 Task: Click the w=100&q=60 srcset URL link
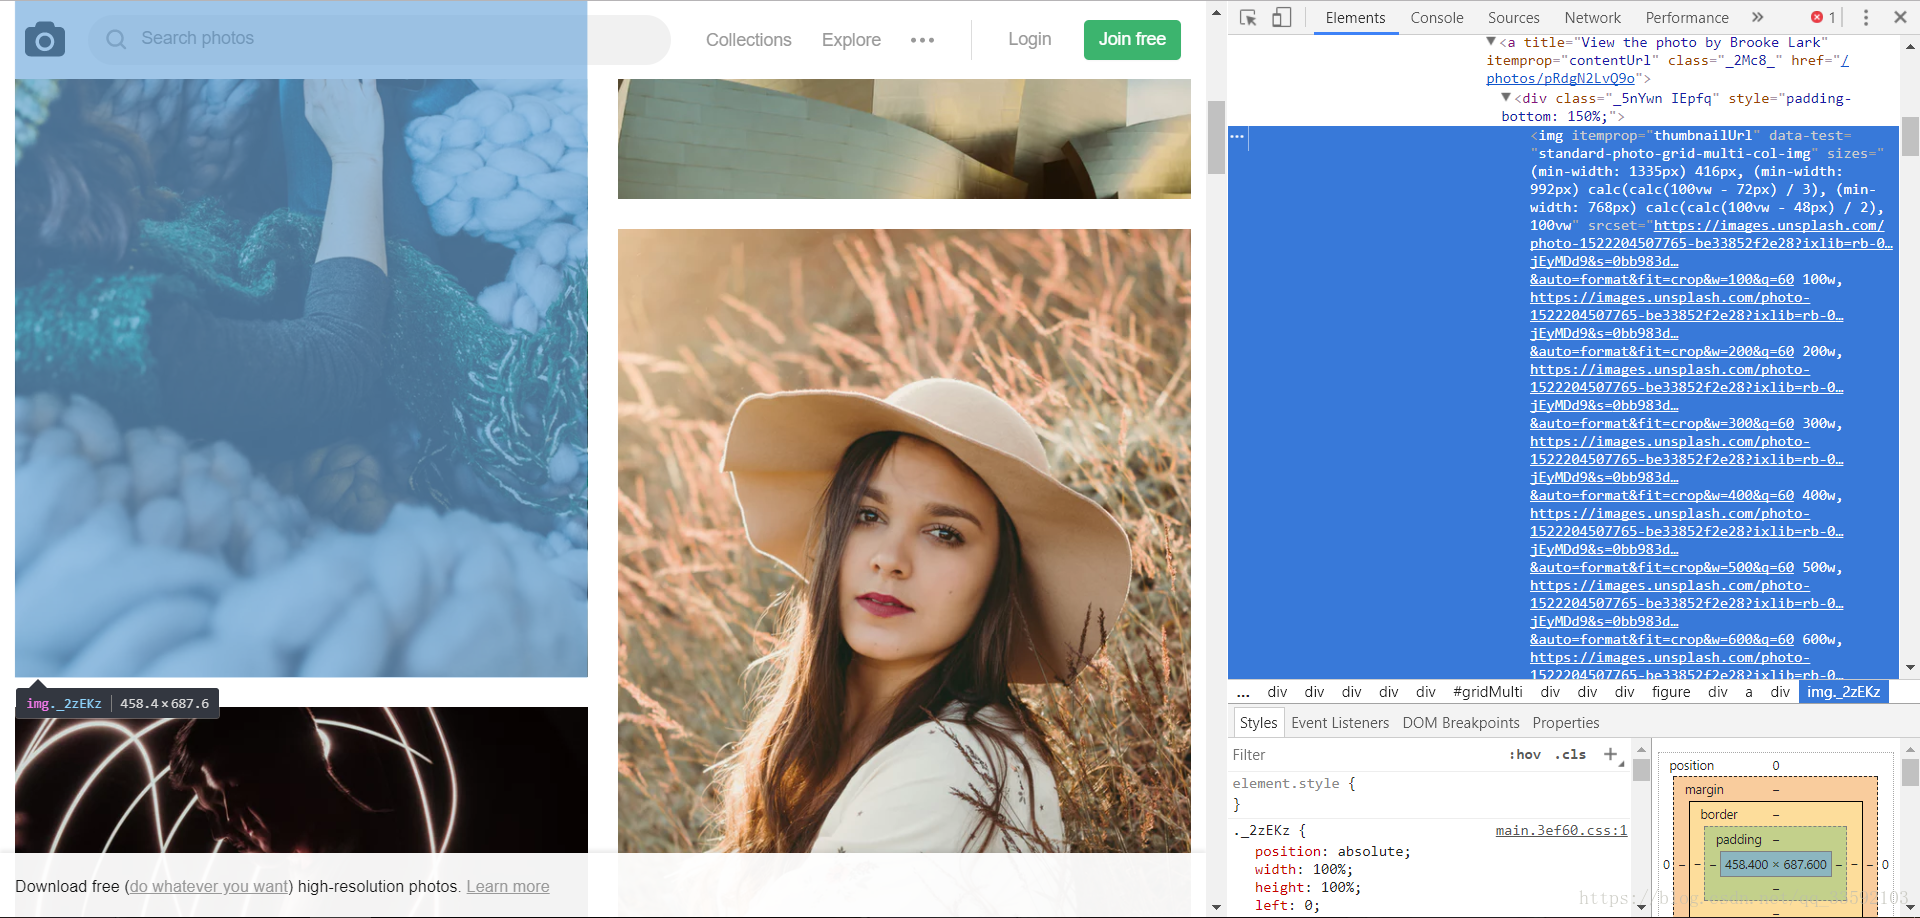click(x=1661, y=280)
